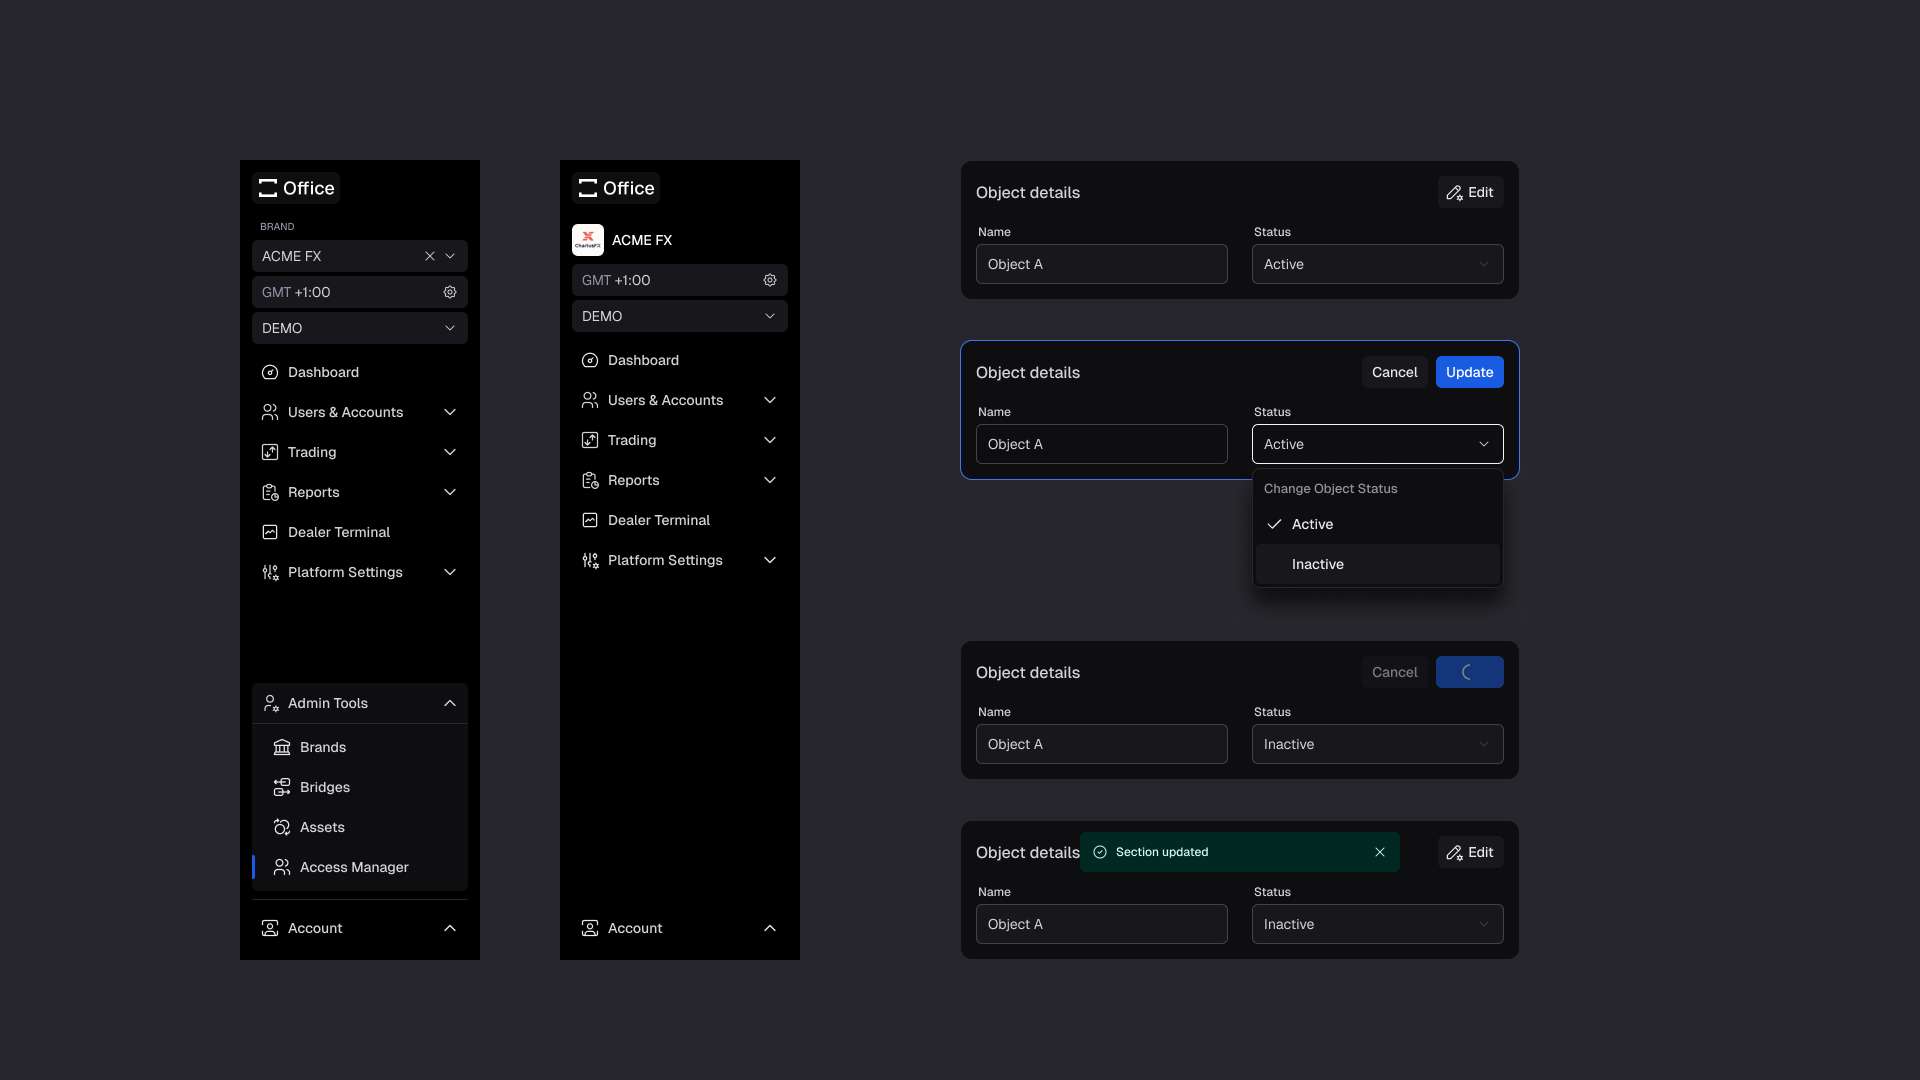Click Dealer Terminal icon in left sidebar
This screenshot has width=1920, height=1080.
point(270,532)
